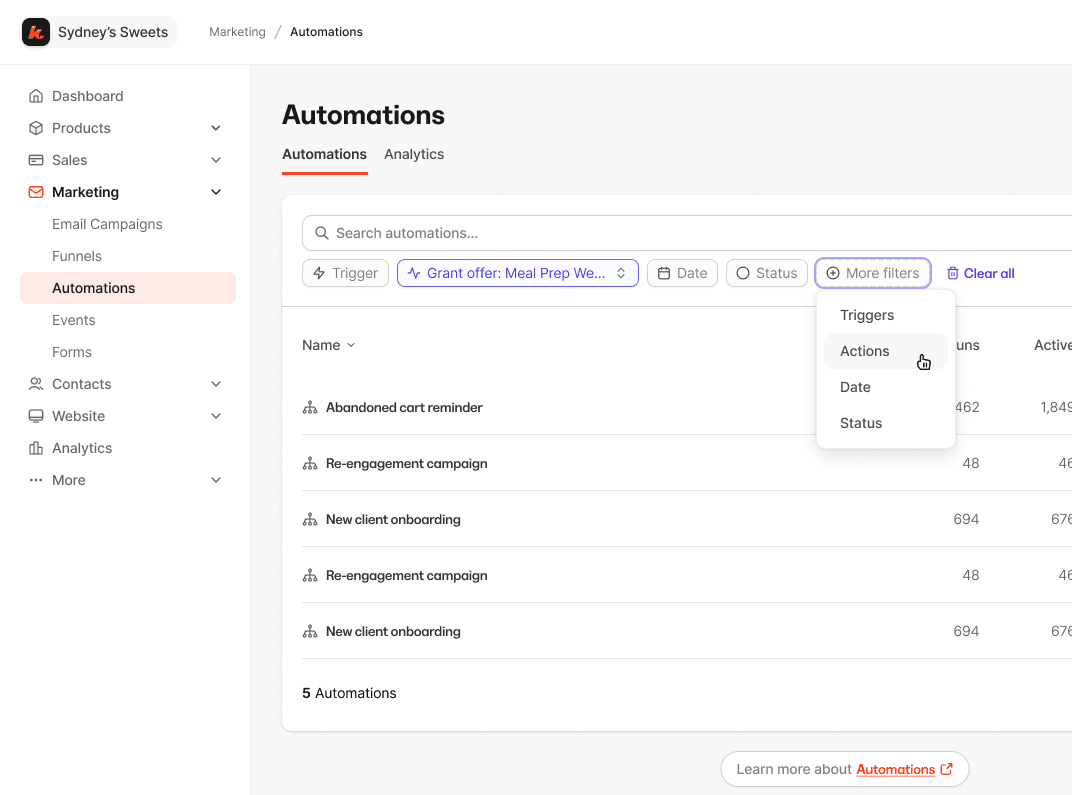Sort the list by the Name column
The image size is (1072, 795).
(328, 345)
